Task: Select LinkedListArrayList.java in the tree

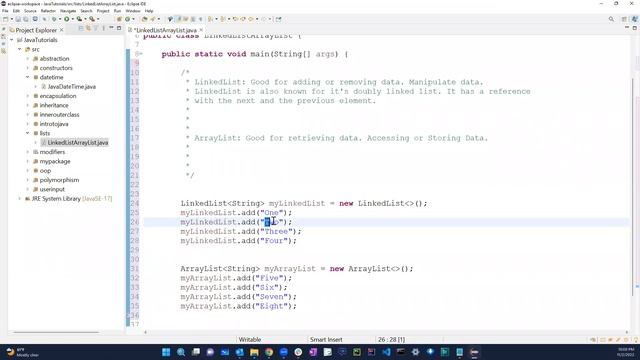Action: point(78,142)
